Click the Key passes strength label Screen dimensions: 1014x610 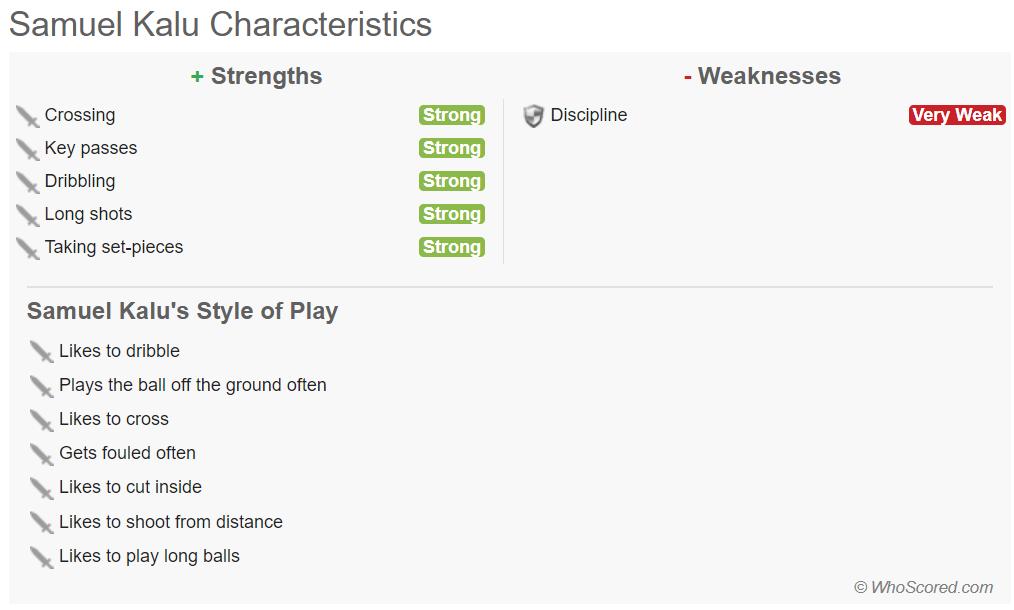click(x=91, y=148)
